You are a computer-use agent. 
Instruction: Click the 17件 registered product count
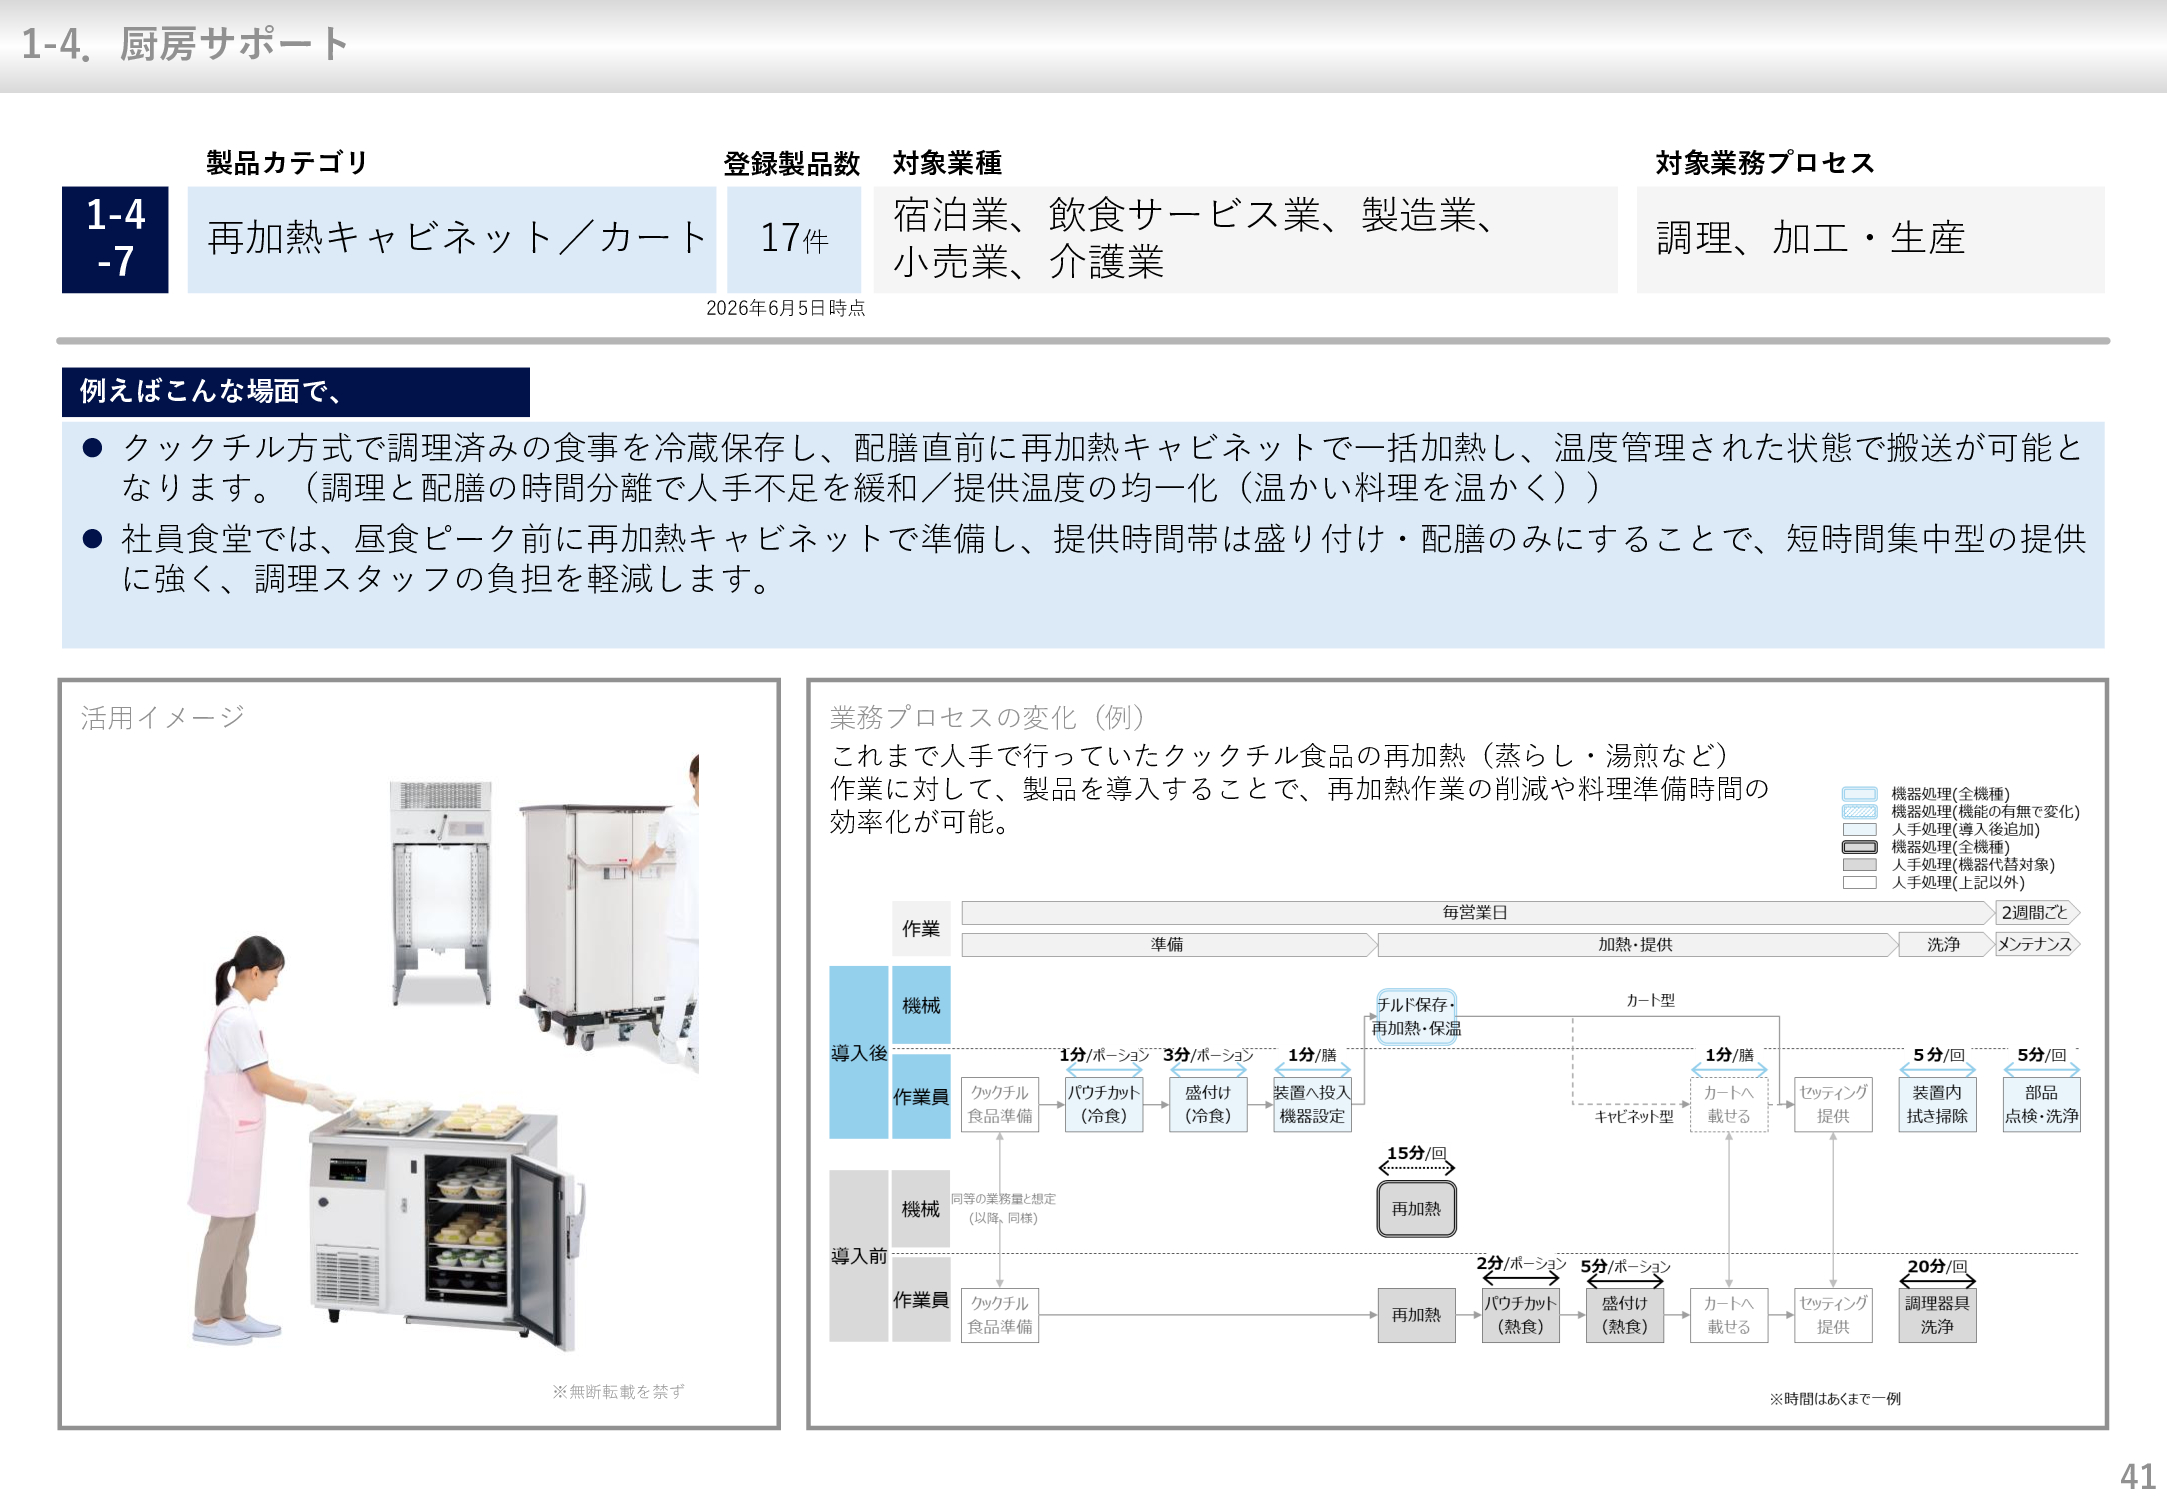tap(794, 239)
